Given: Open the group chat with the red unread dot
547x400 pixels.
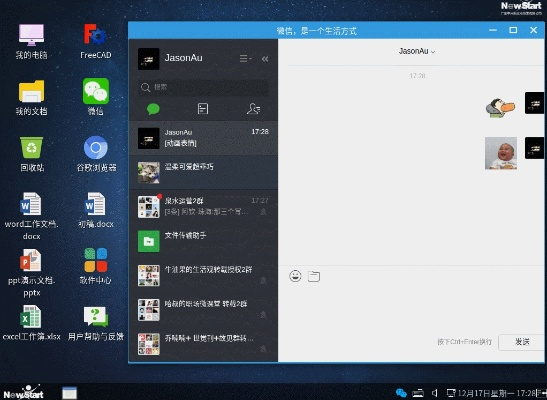Looking at the screenshot, I should coord(203,206).
